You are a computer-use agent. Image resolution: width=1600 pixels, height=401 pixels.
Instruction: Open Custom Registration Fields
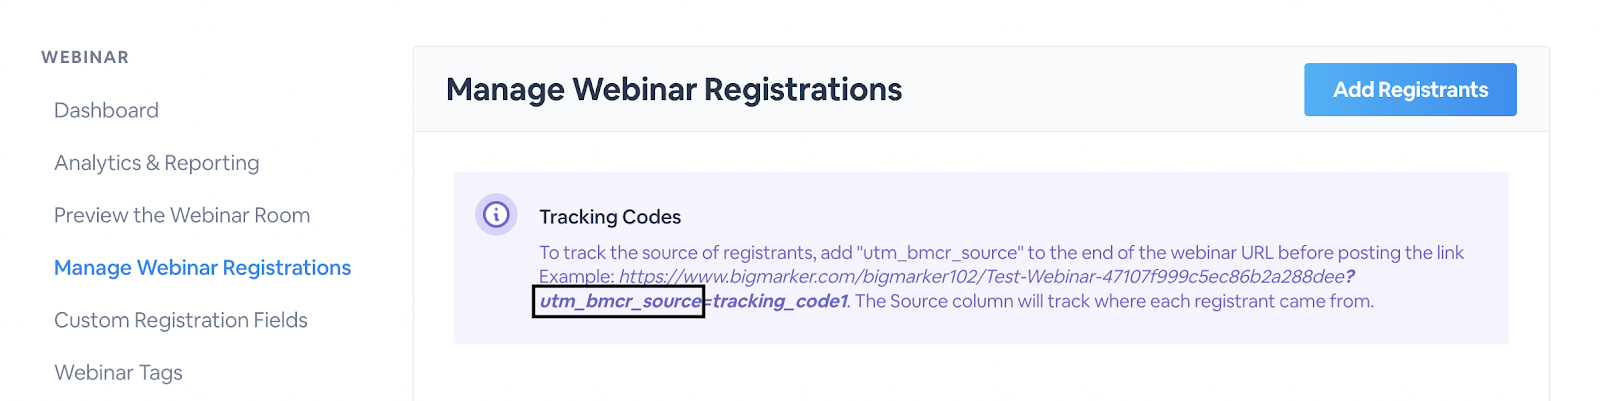point(181,320)
